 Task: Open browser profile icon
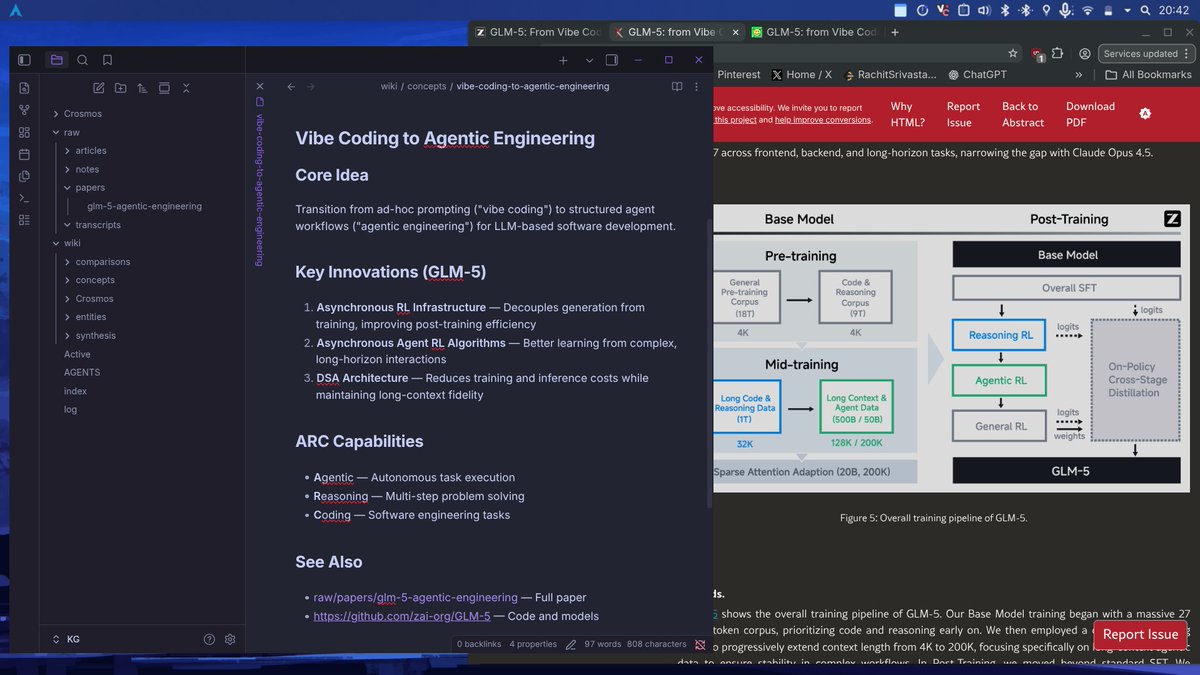point(1085,53)
